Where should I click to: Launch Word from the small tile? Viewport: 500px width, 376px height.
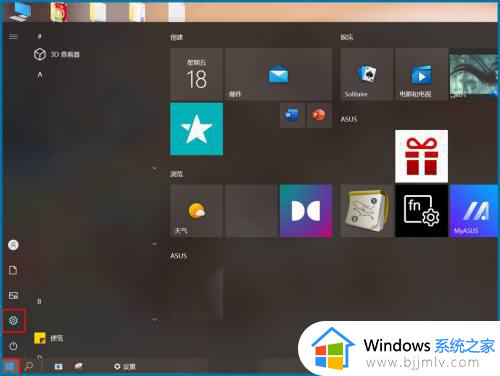pos(292,115)
